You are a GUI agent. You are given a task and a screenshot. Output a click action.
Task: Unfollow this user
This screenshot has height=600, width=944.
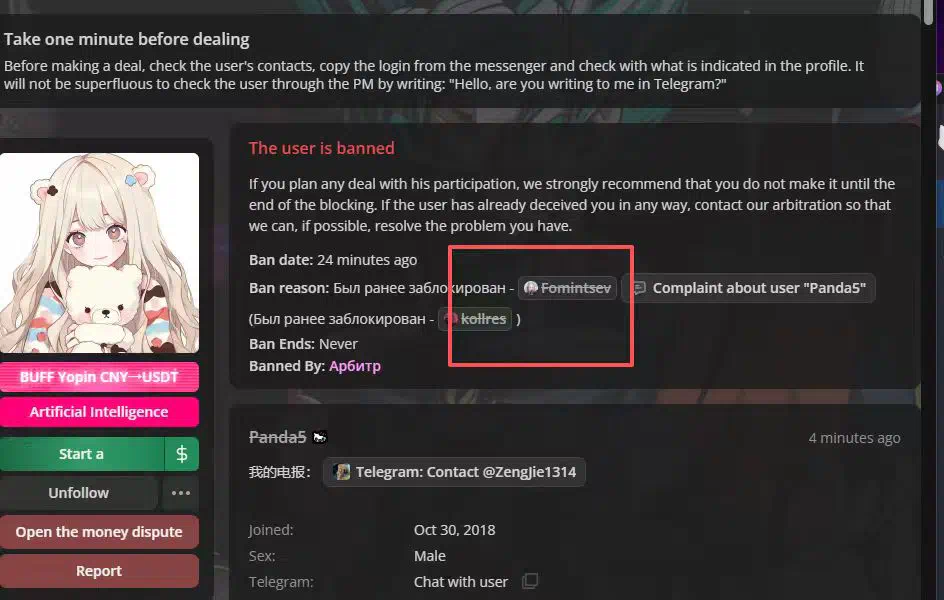(x=79, y=493)
